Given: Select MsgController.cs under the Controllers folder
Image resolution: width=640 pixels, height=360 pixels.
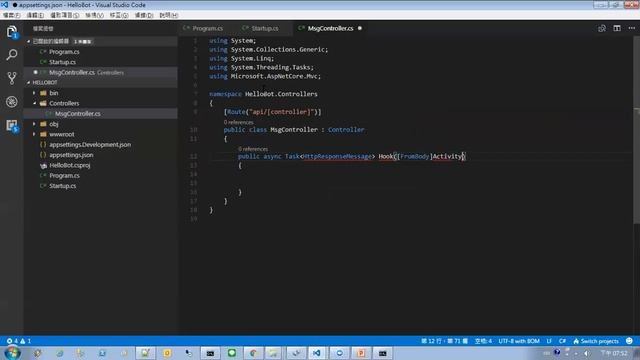Looking at the screenshot, I should (x=101, y=113).
